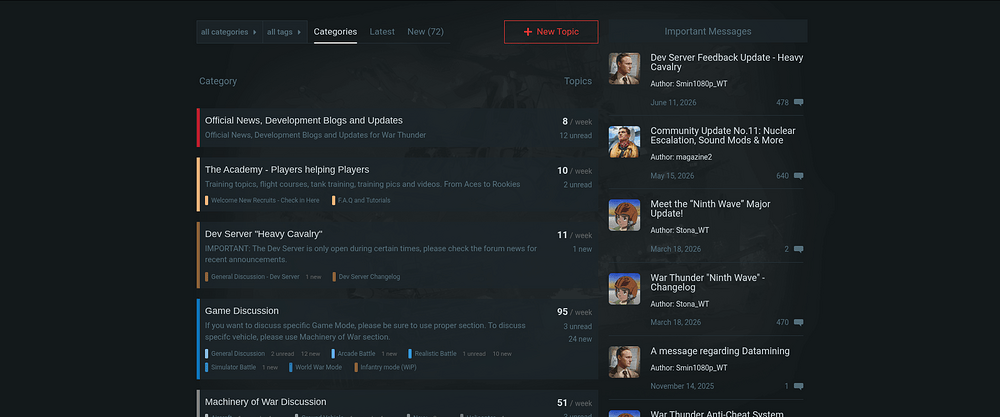1000x417 pixels.
Task: Click avatar beside Dev Server Feedback Update
Action: (624, 68)
